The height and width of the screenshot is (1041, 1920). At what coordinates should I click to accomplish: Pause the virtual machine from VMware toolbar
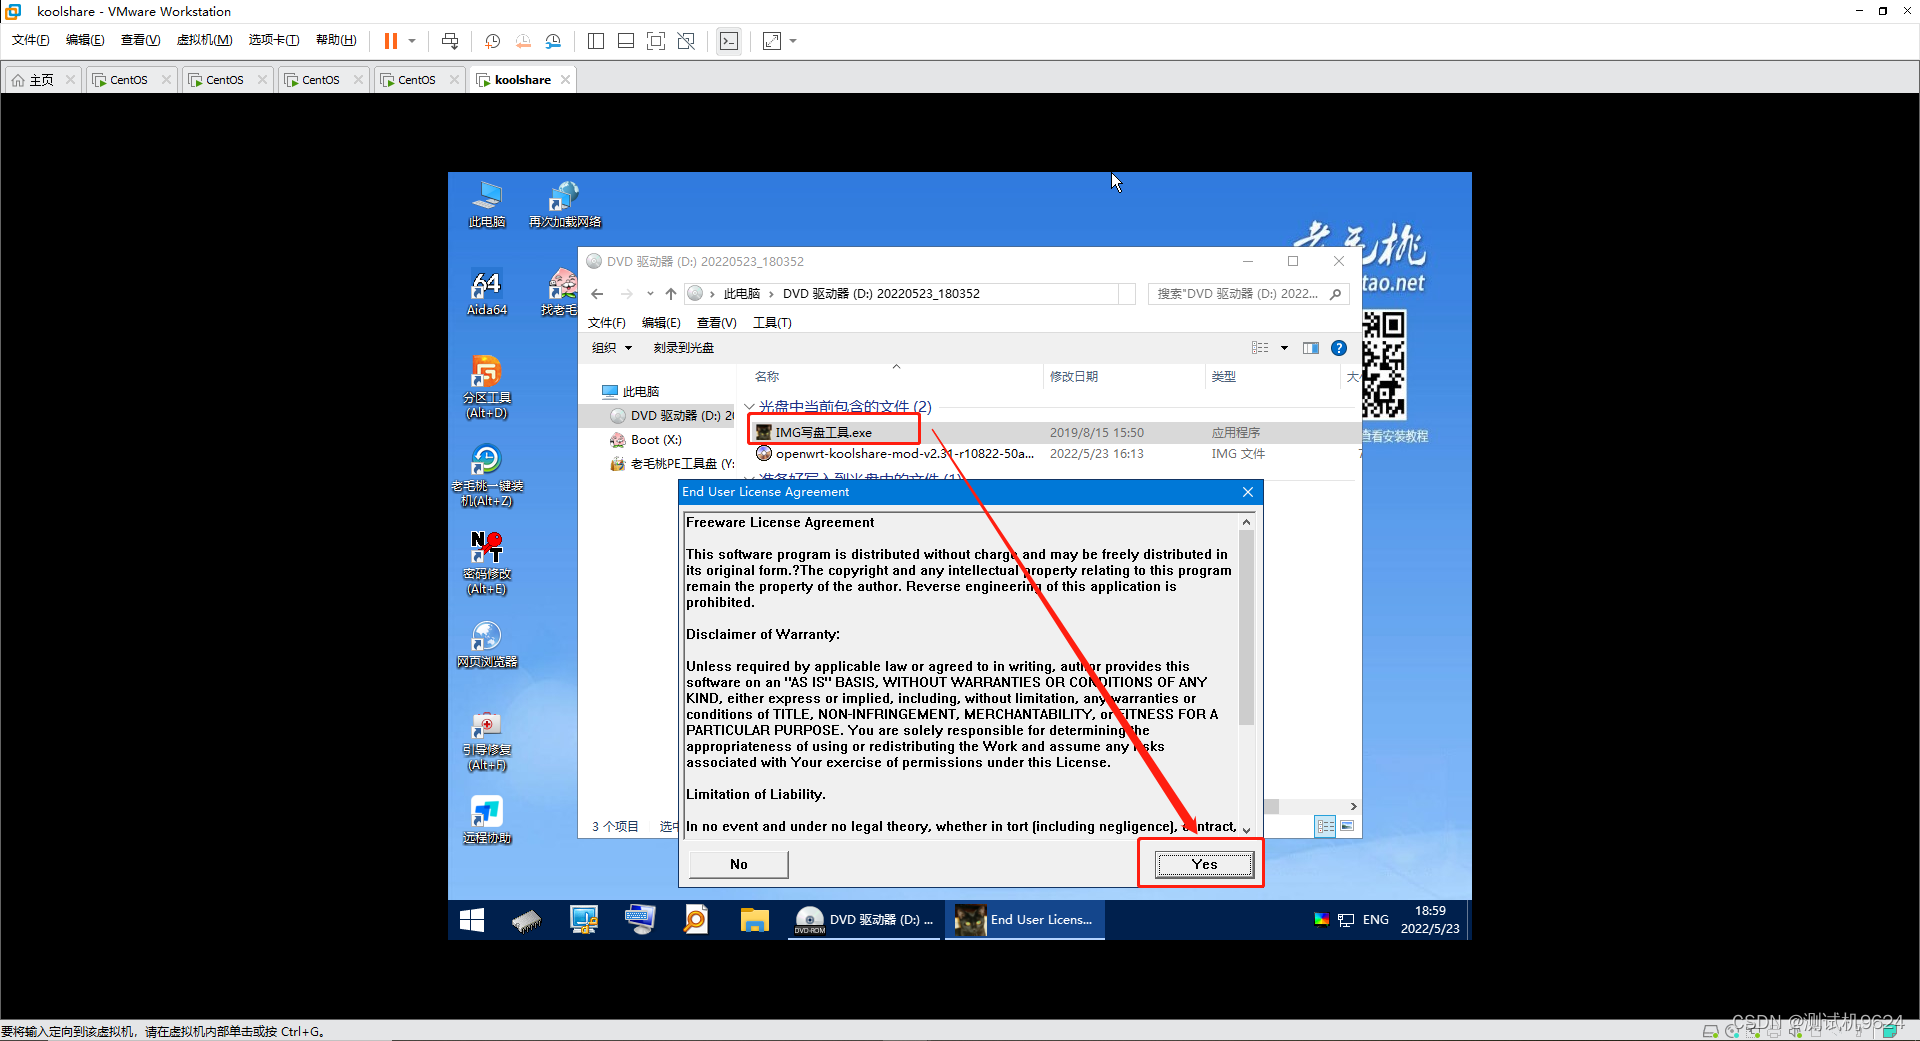tap(390, 41)
